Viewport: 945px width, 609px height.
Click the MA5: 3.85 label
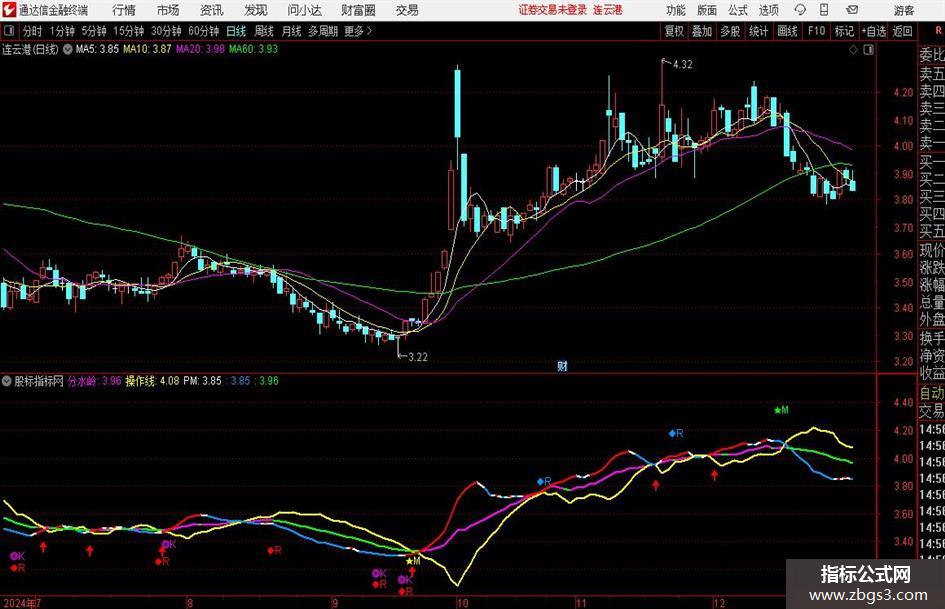pos(97,49)
